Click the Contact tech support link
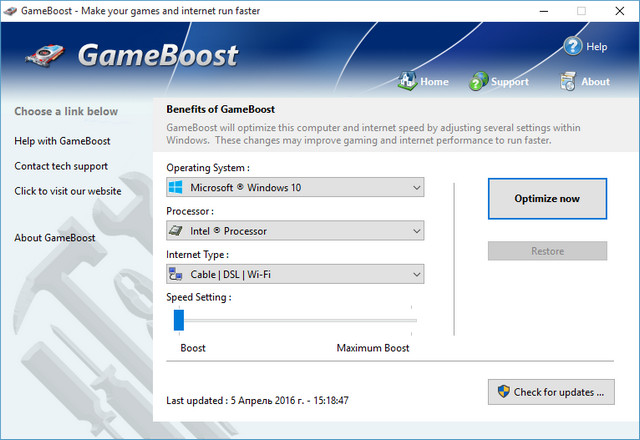 coord(61,166)
